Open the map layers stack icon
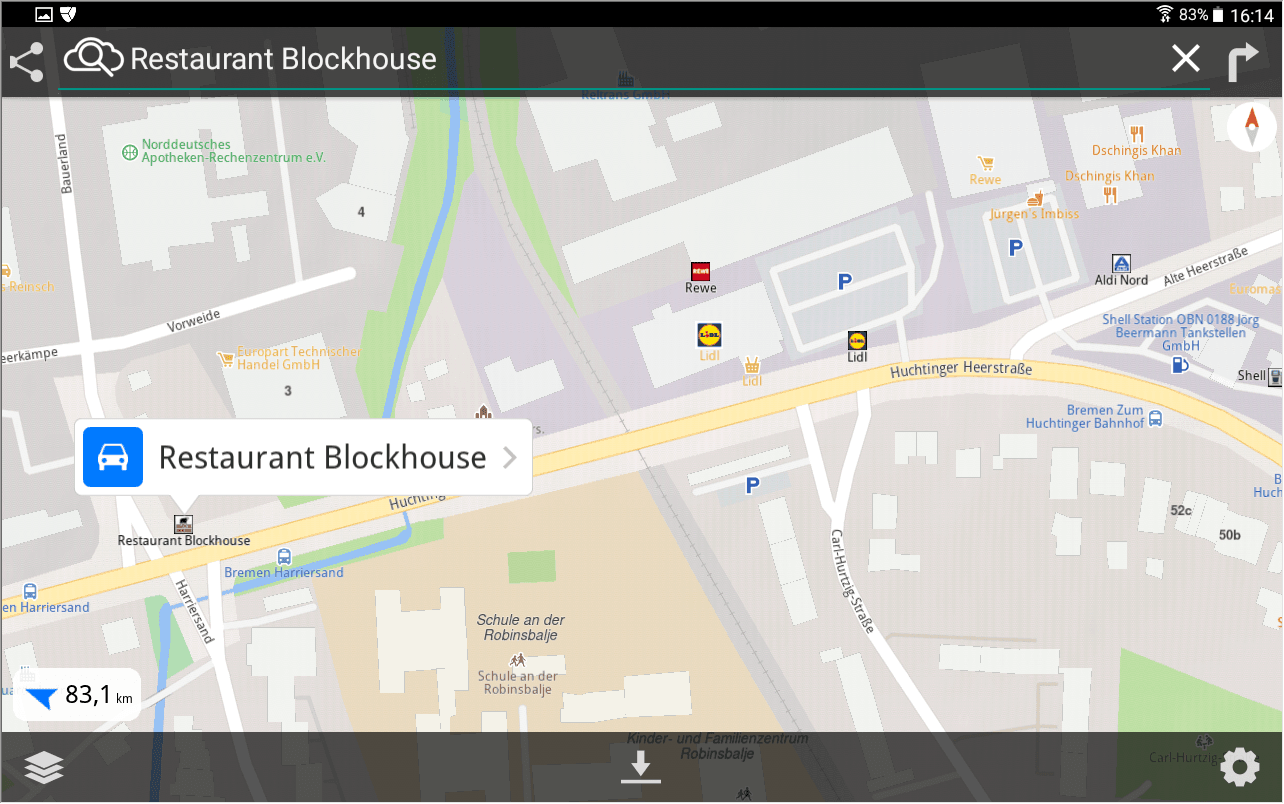The image size is (1284, 804). [44, 768]
